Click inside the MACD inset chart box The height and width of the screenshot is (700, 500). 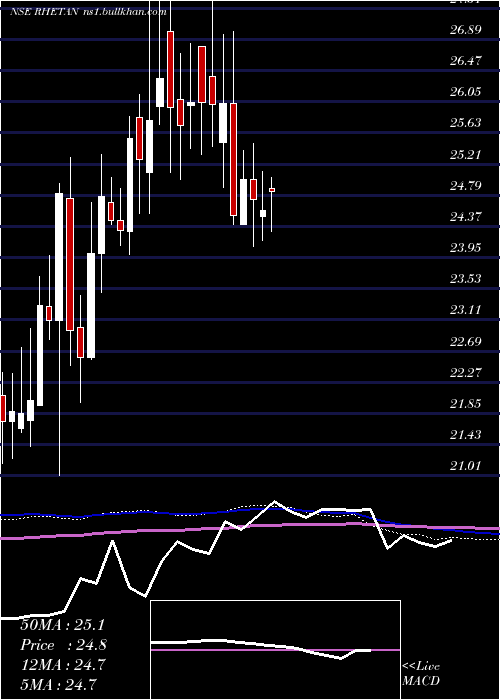tap(275, 650)
